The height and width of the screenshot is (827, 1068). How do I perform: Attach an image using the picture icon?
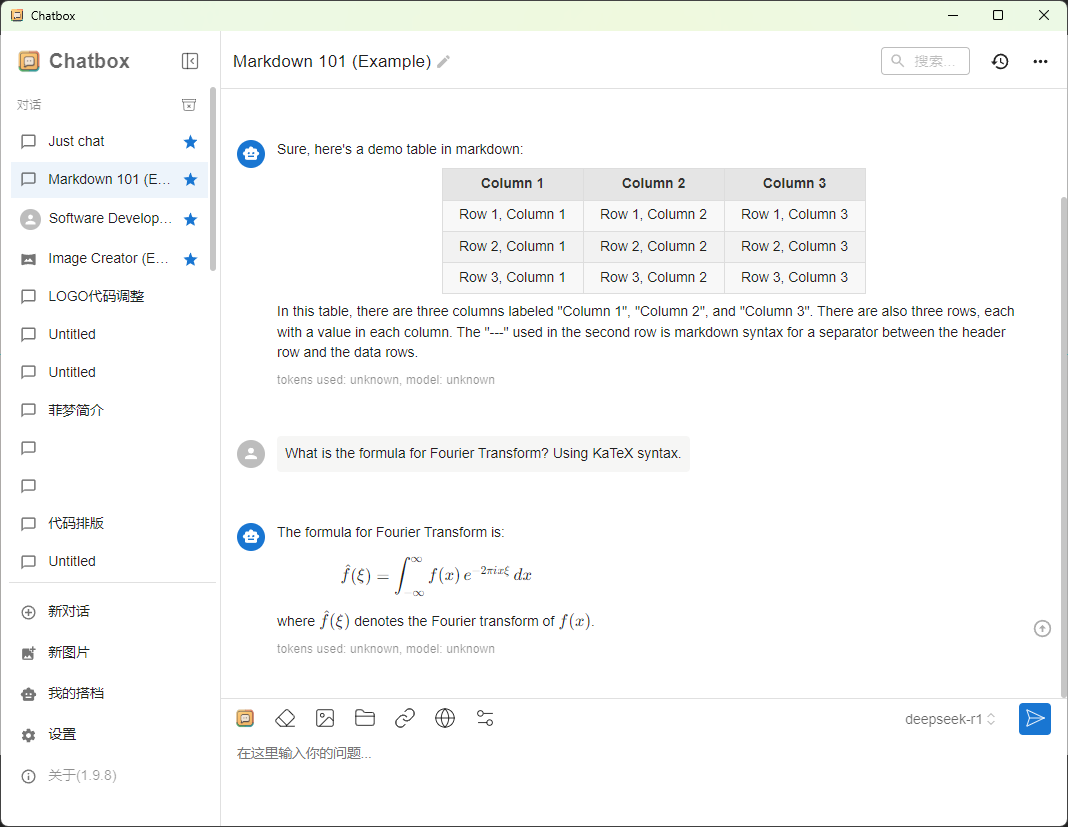(x=325, y=718)
